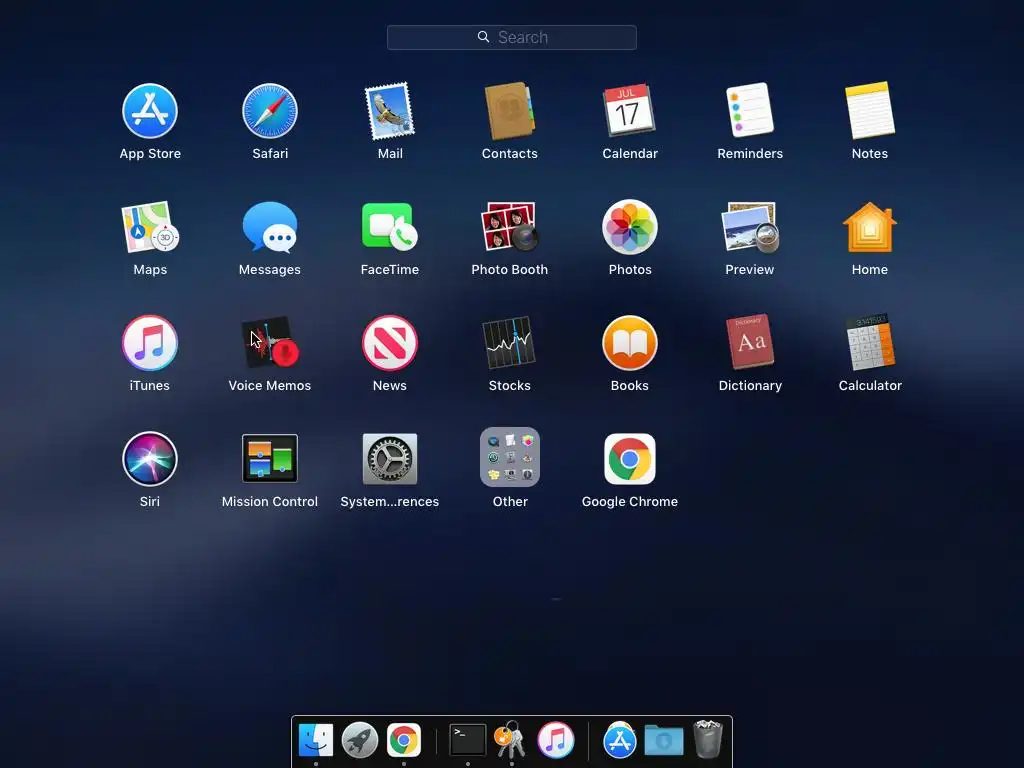Open the Maps app

click(x=150, y=227)
